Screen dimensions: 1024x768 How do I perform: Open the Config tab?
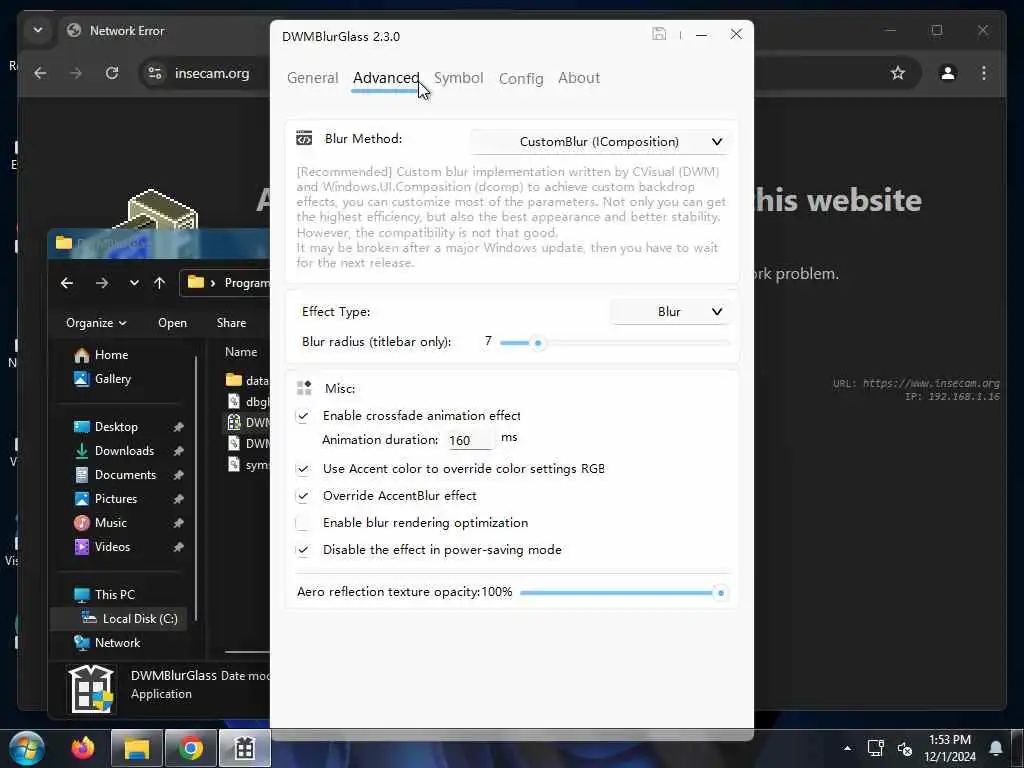click(520, 78)
